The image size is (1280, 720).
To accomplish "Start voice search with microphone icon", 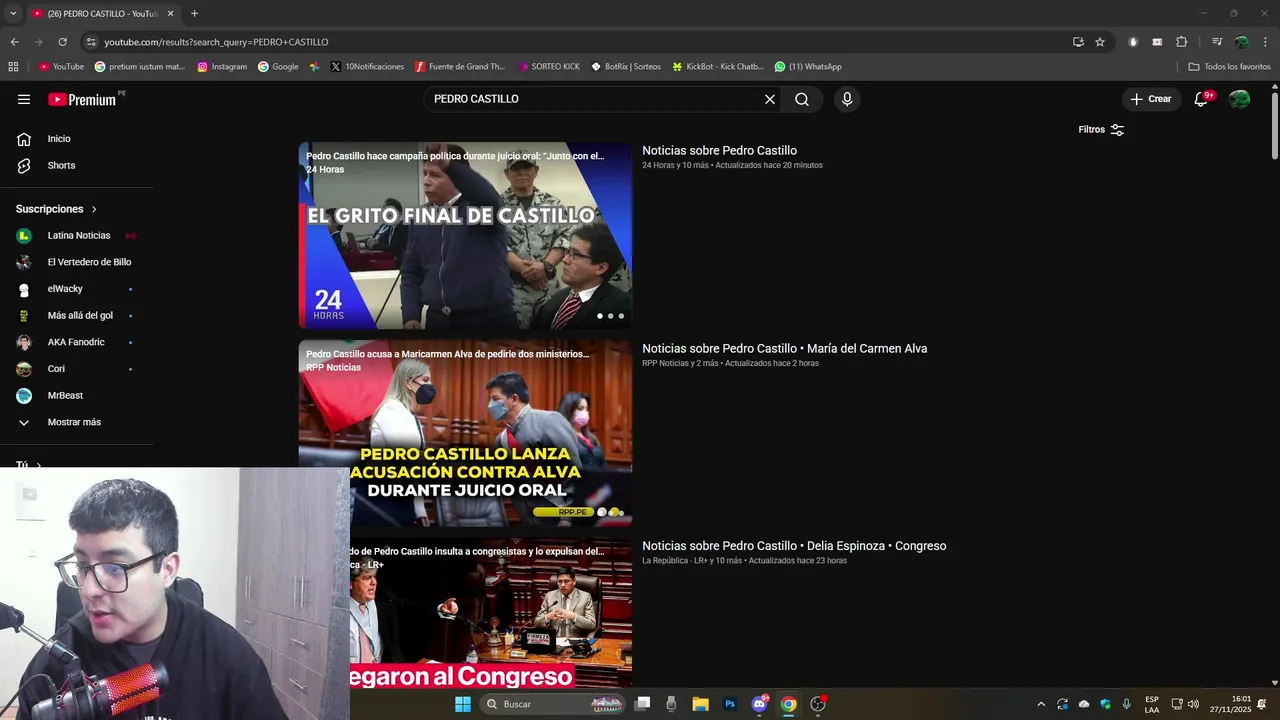I will click(847, 99).
